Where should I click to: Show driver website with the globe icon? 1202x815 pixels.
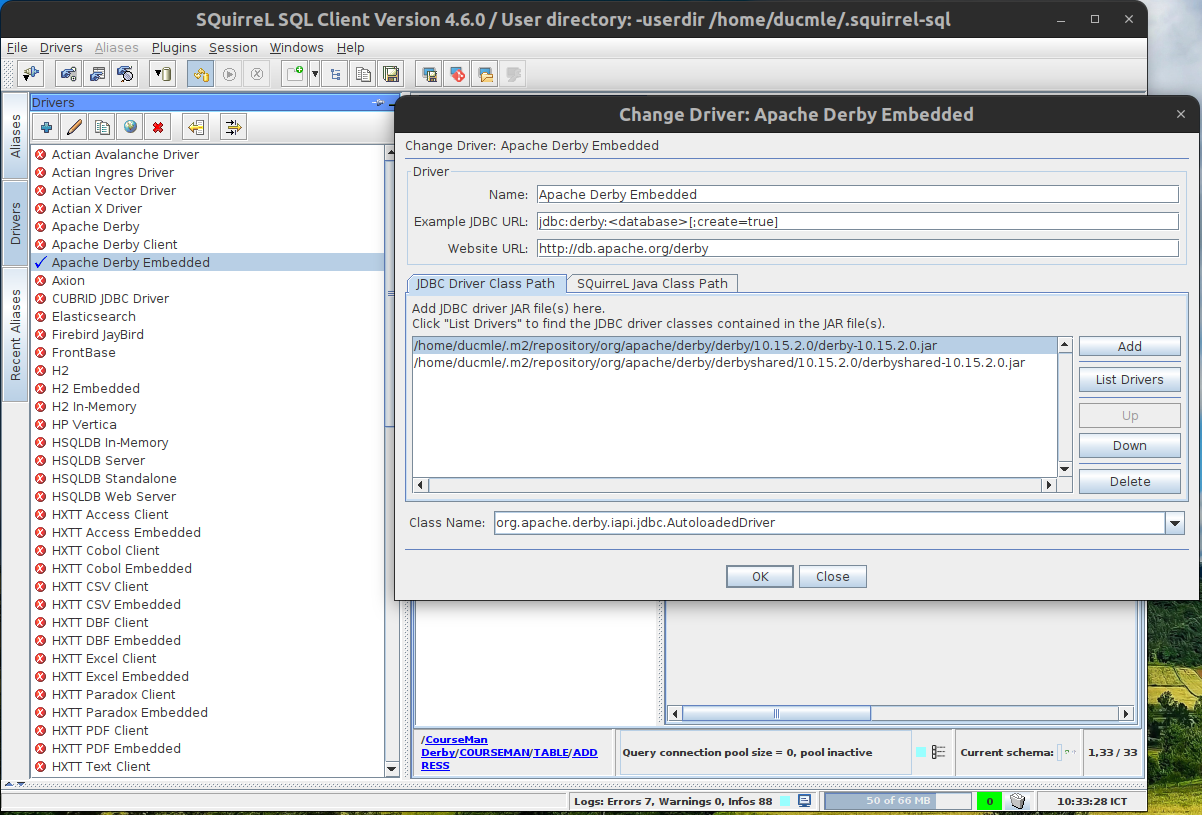(130, 127)
